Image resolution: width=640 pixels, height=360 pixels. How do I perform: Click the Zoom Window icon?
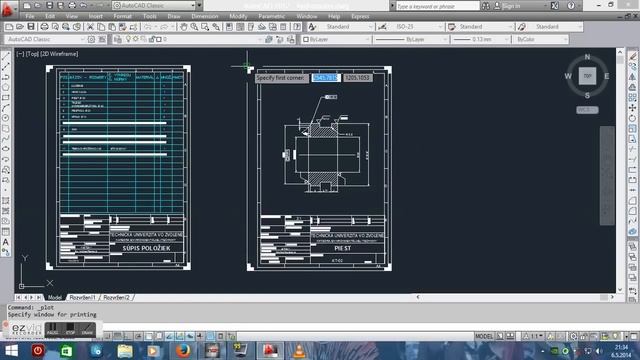click(x=205, y=27)
